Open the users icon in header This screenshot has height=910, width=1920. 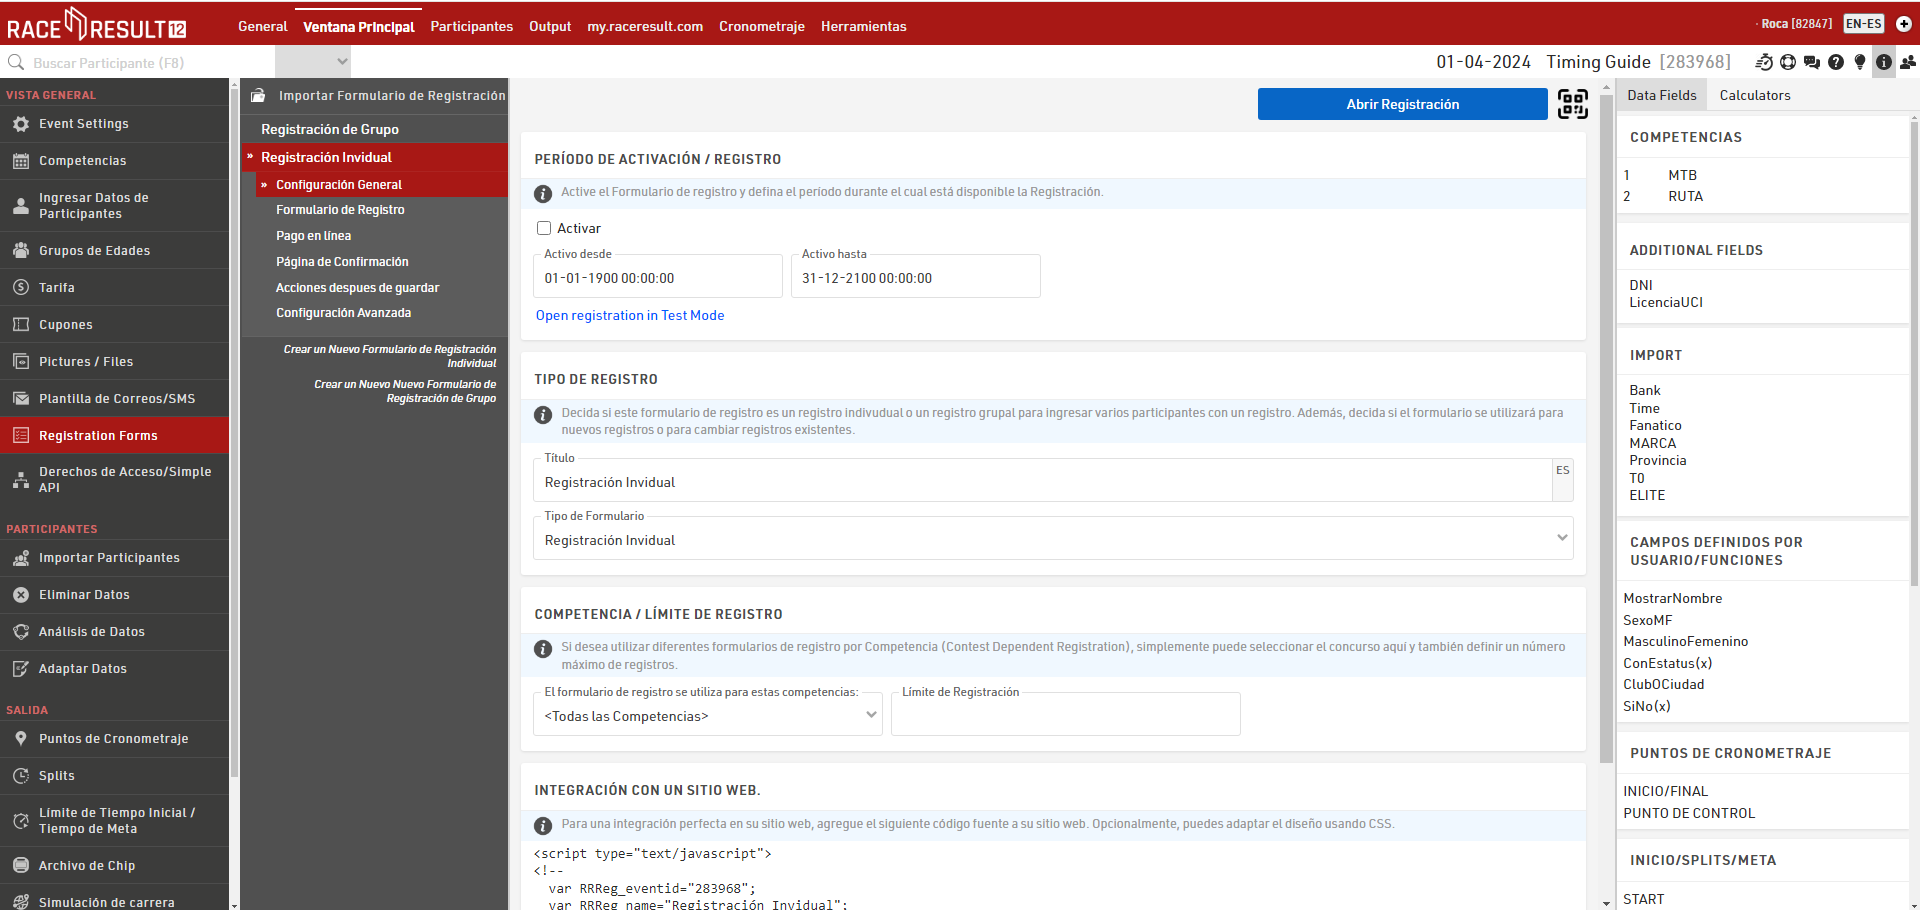coord(1908,62)
